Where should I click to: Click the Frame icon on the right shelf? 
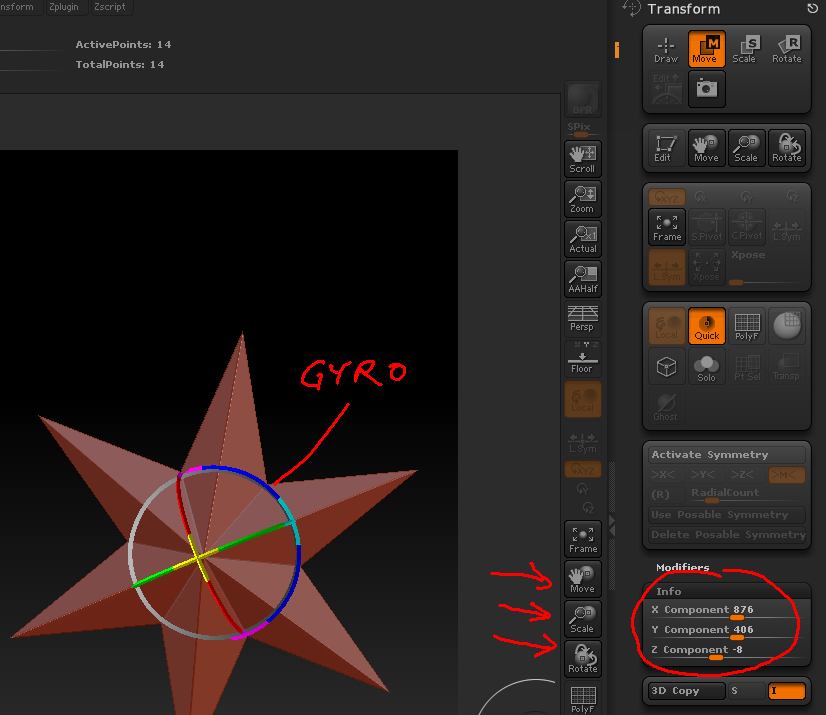[583, 539]
